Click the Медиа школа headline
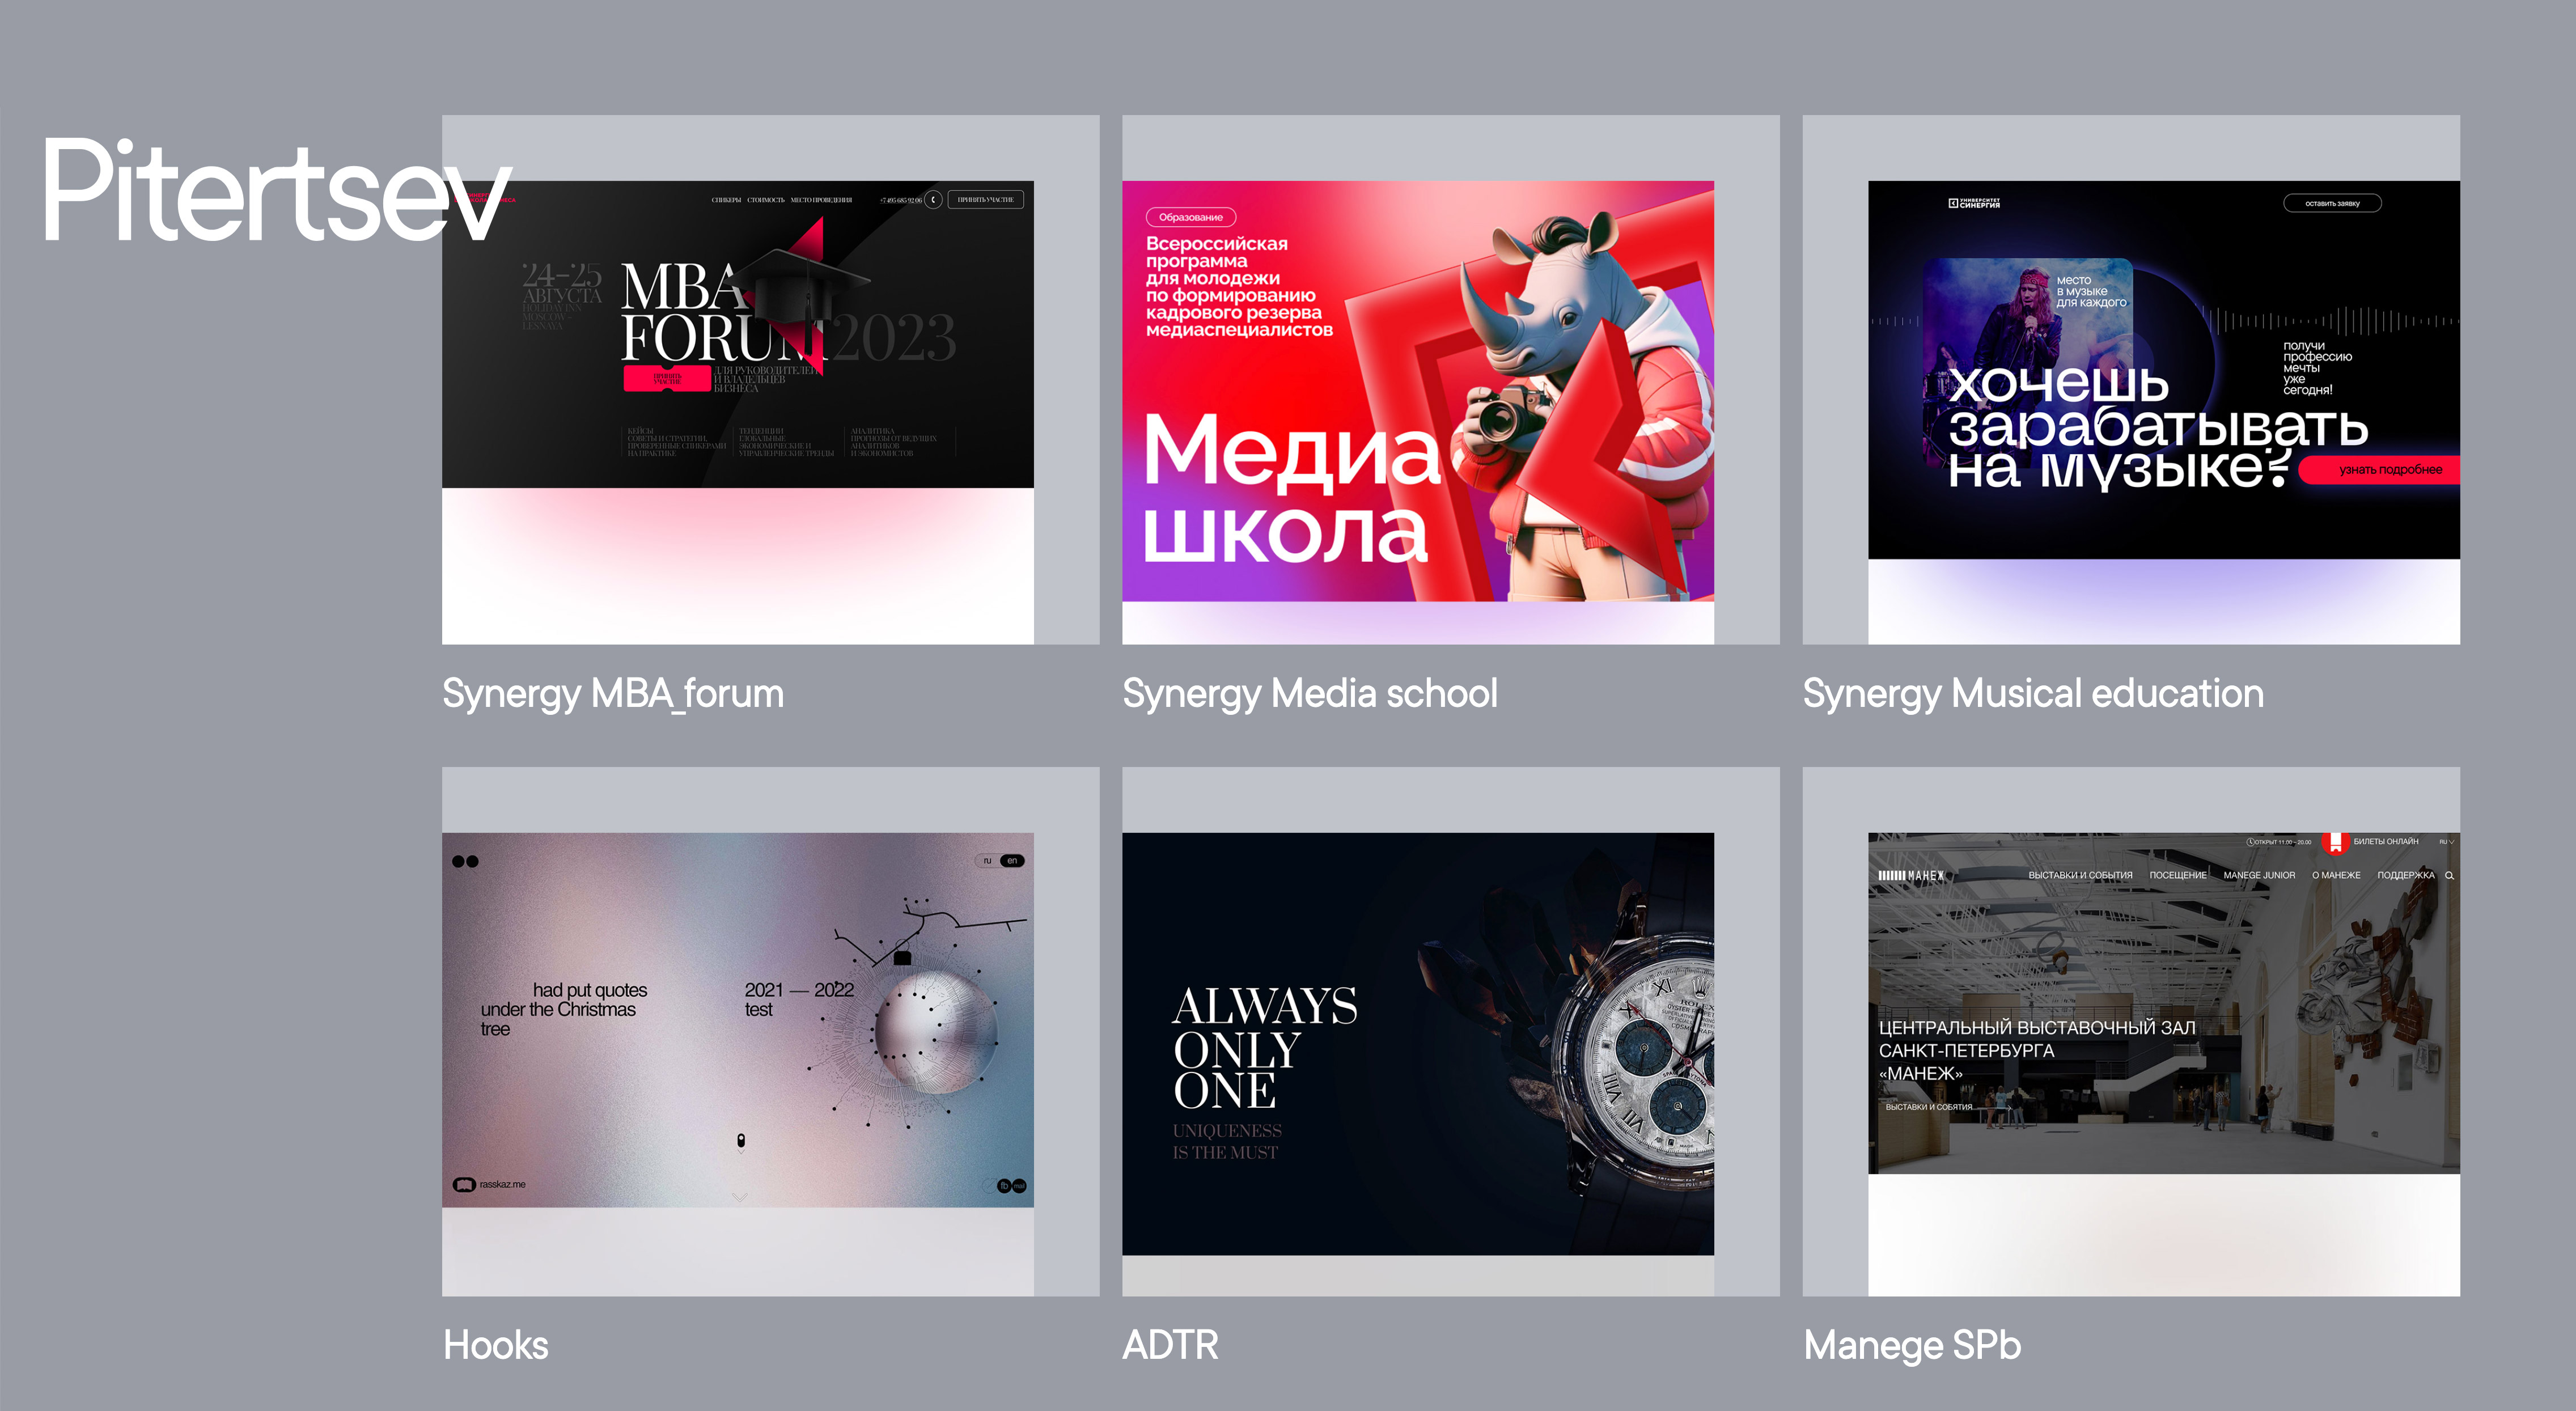This screenshot has width=2576, height=1411. (x=1292, y=490)
